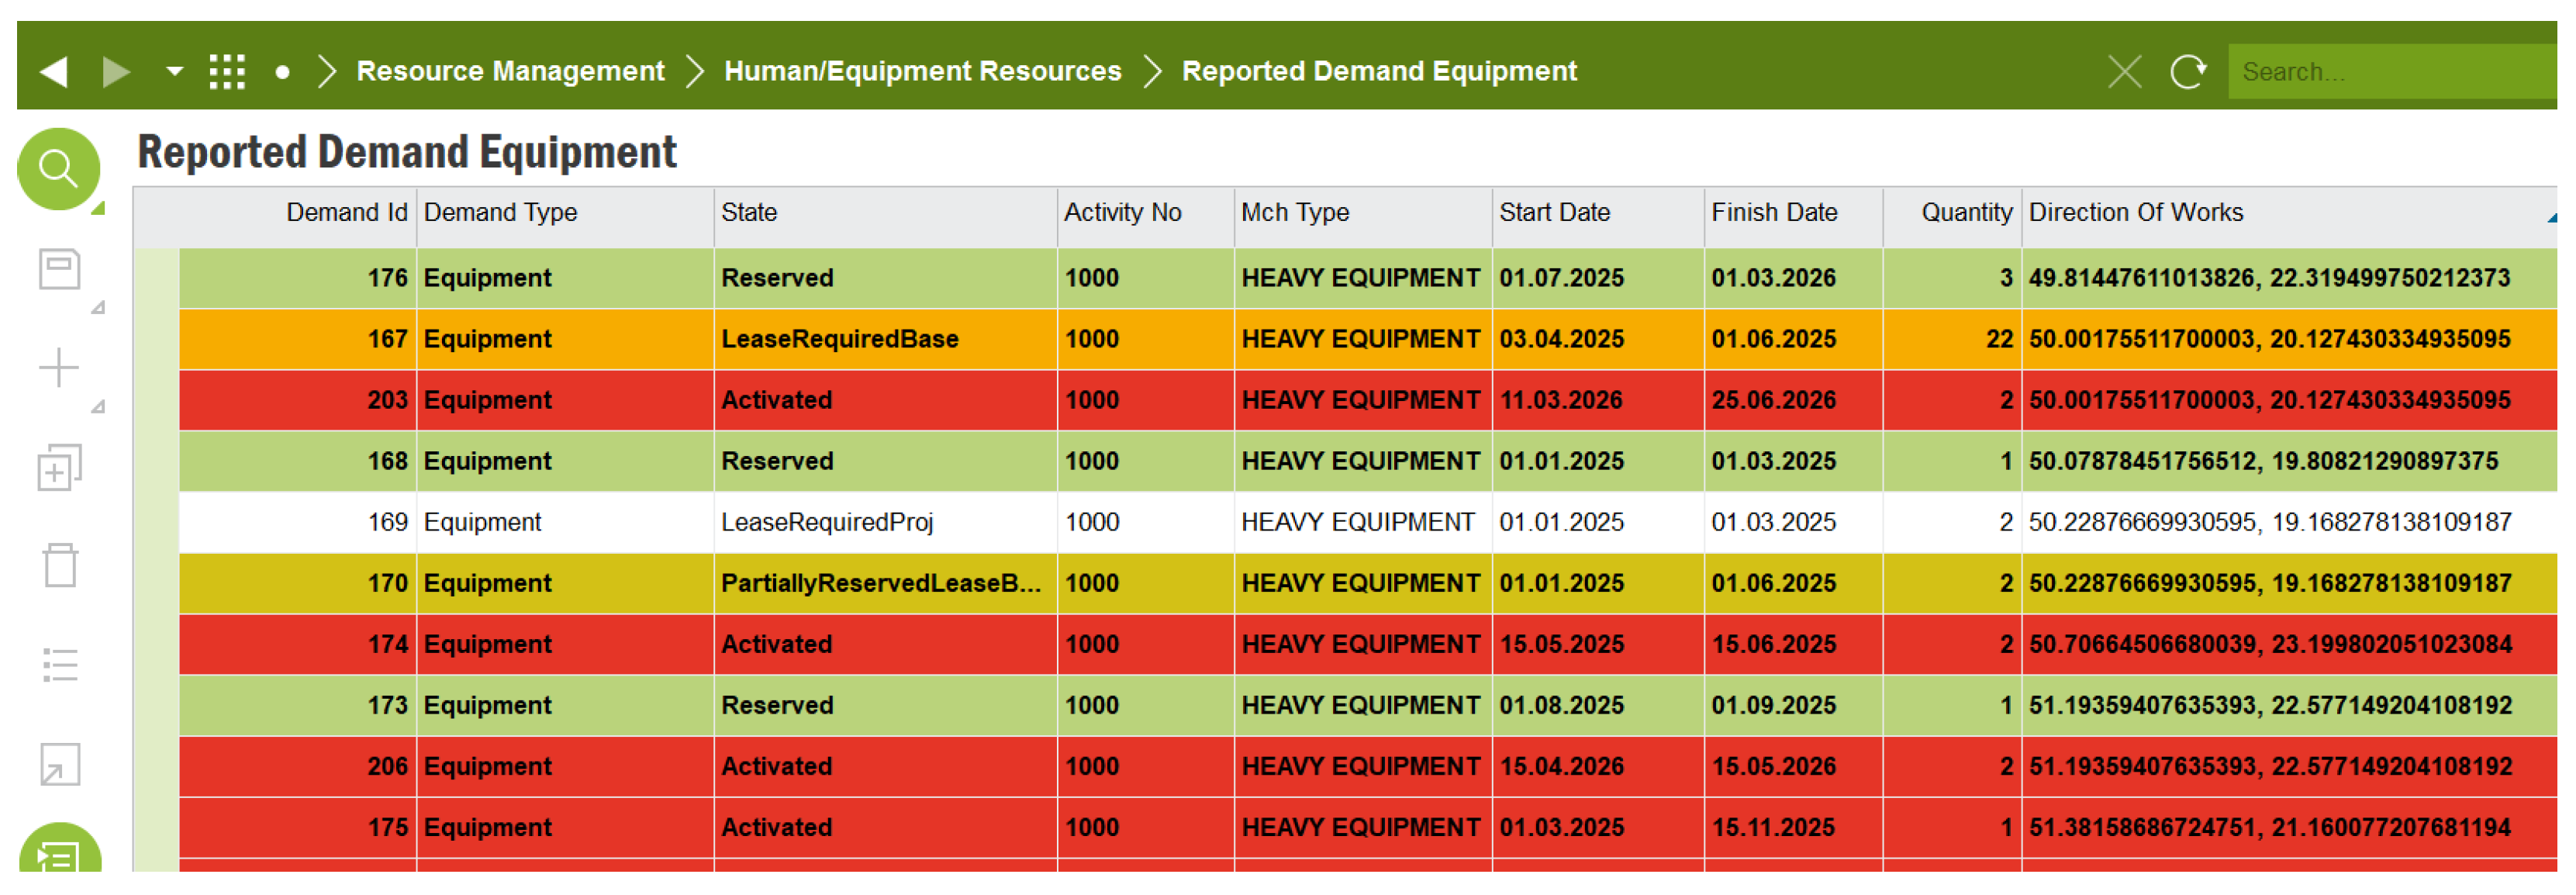
Task: Expand options triangle beside save icon
Action: click(98, 307)
